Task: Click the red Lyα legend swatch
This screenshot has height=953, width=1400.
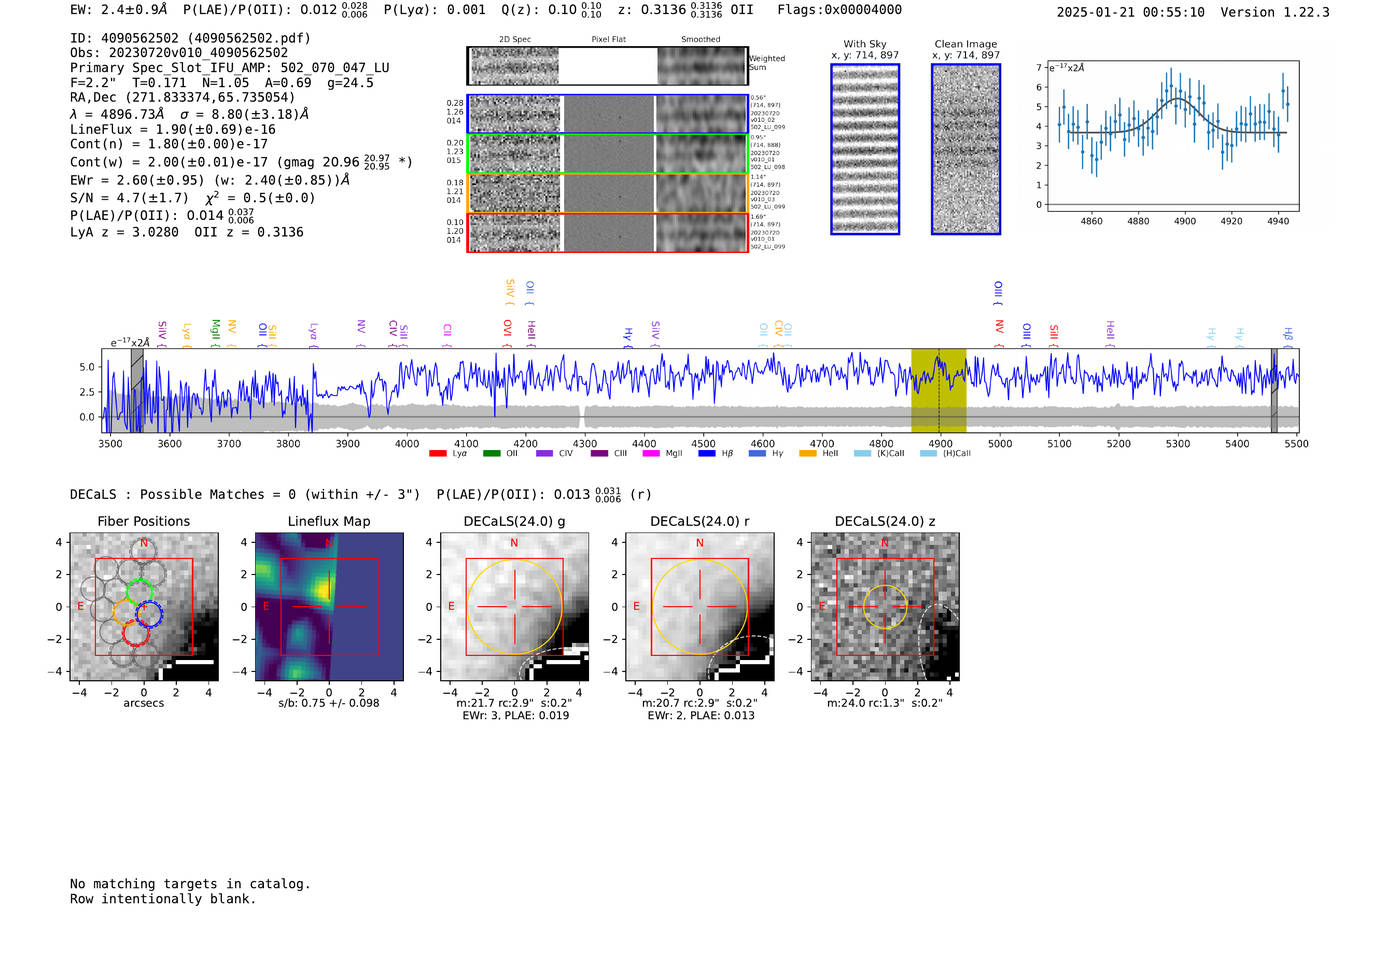Action: tap(437, 453)
